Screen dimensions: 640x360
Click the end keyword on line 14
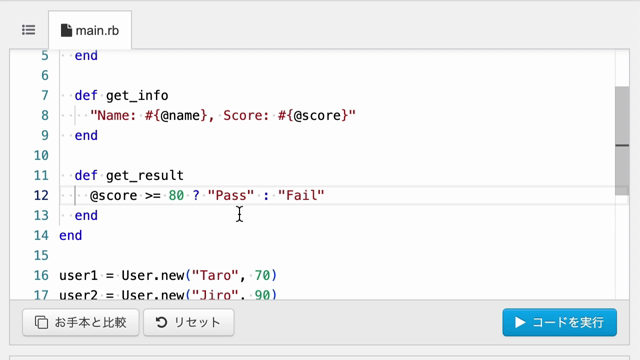71,236
